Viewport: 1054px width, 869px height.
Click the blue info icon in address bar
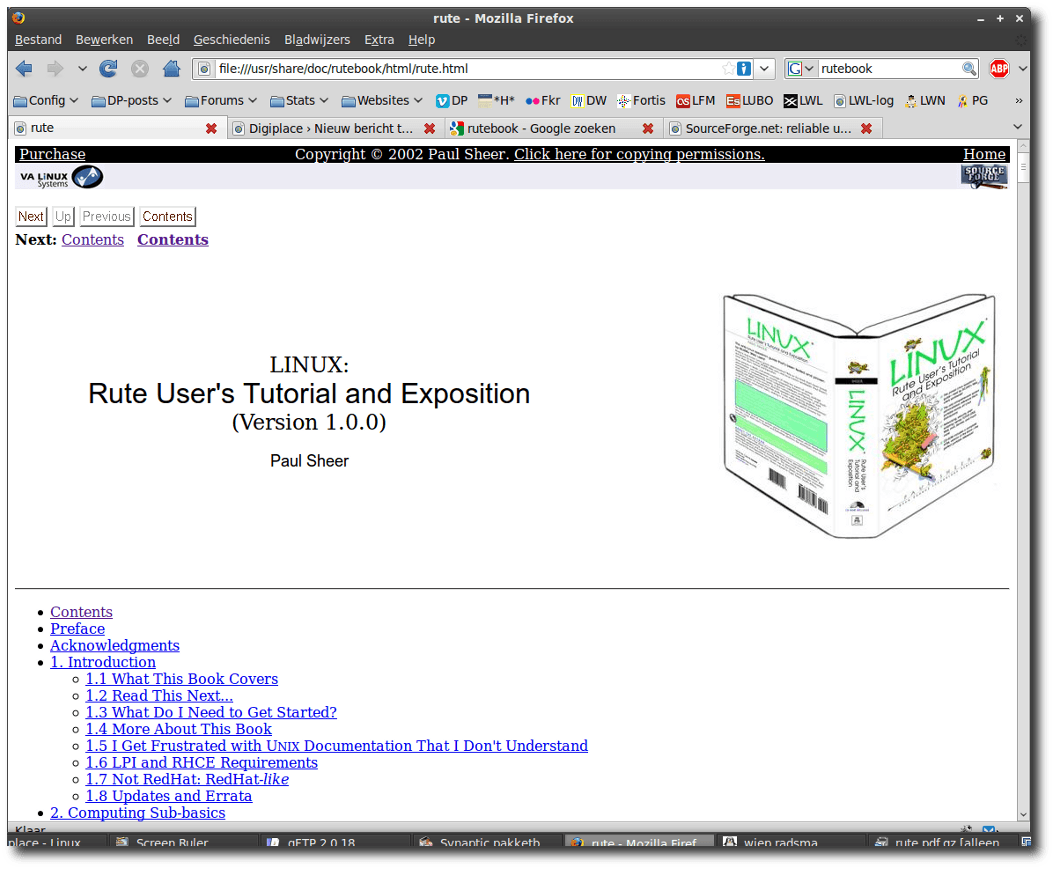[x=744, y=69]
